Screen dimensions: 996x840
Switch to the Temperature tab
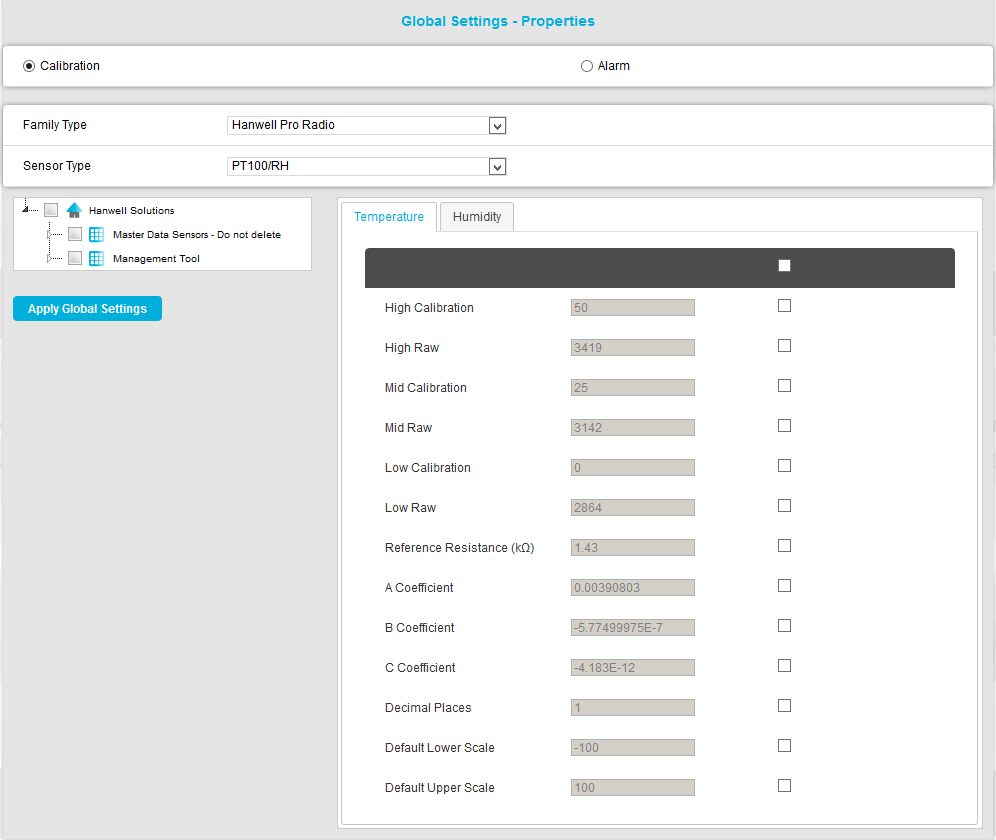(x=389, y=217)
